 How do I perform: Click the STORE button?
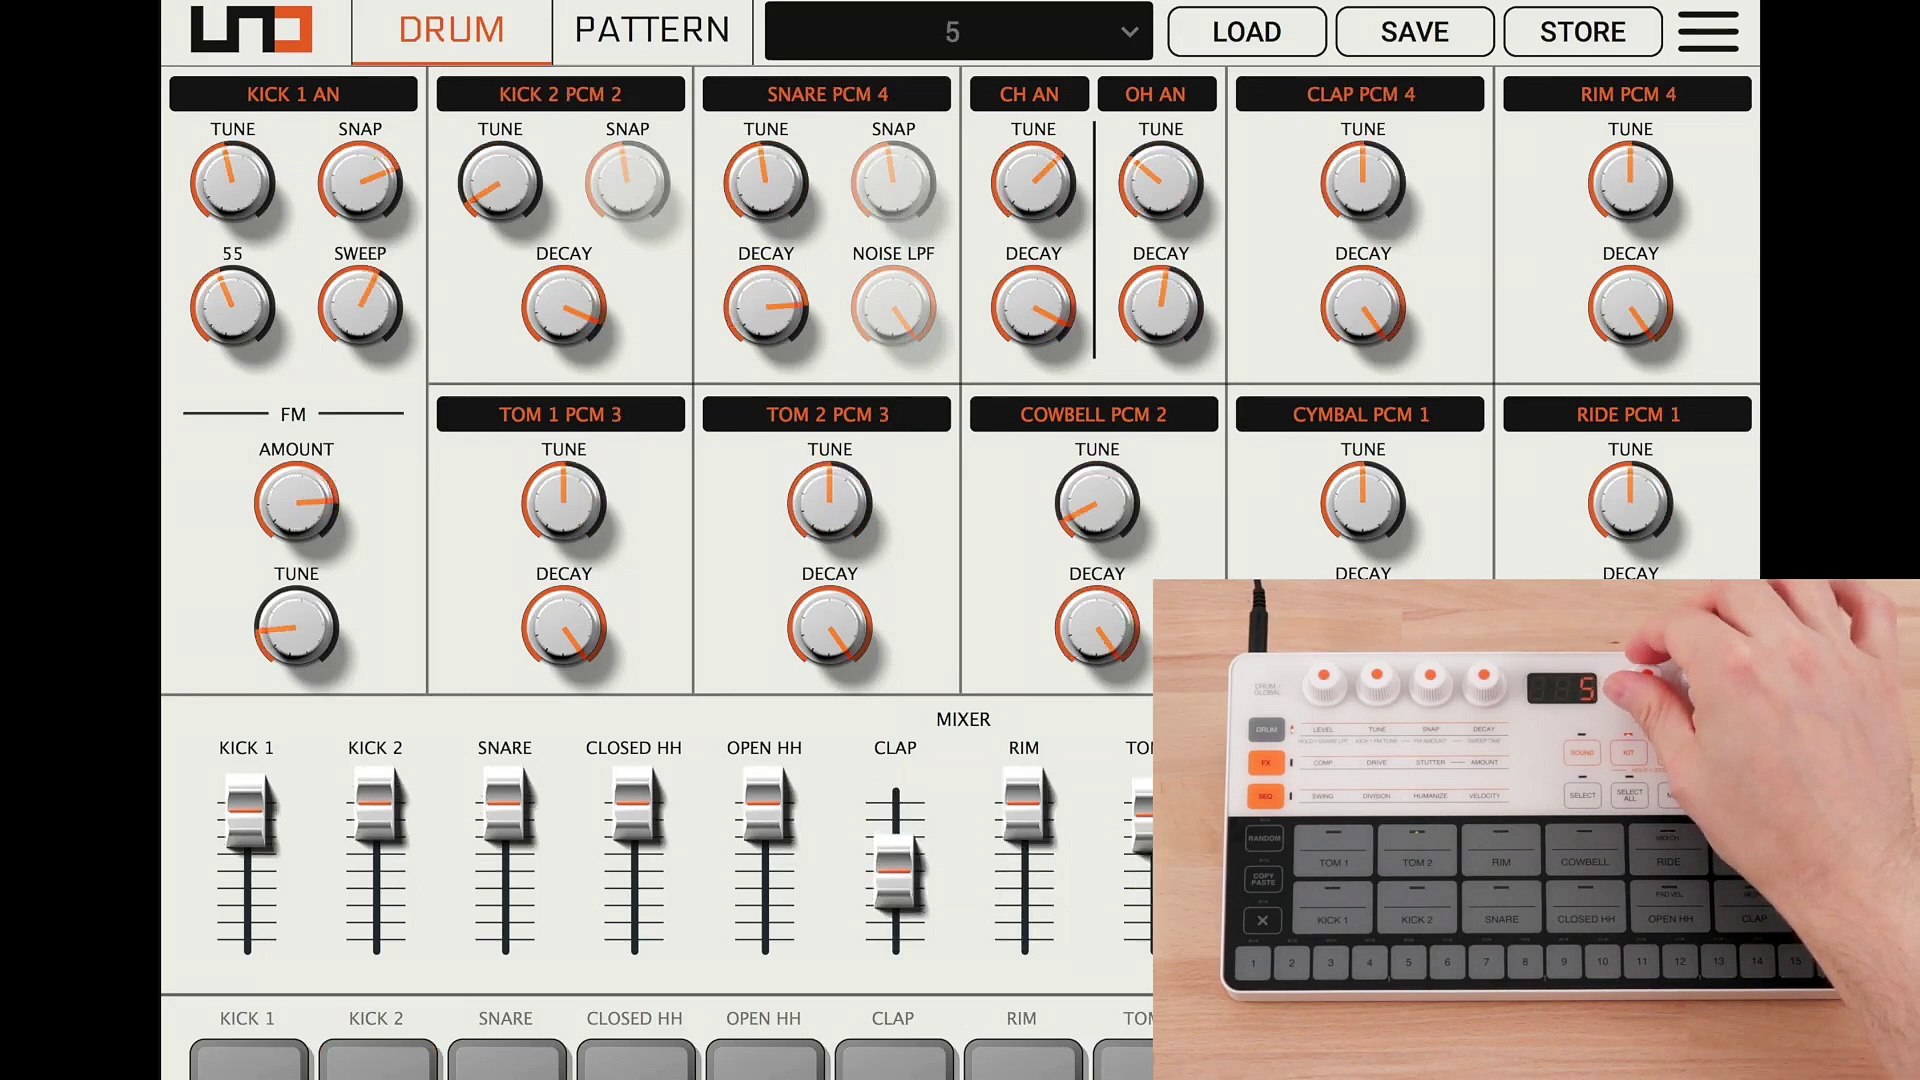coord(1583,31)
